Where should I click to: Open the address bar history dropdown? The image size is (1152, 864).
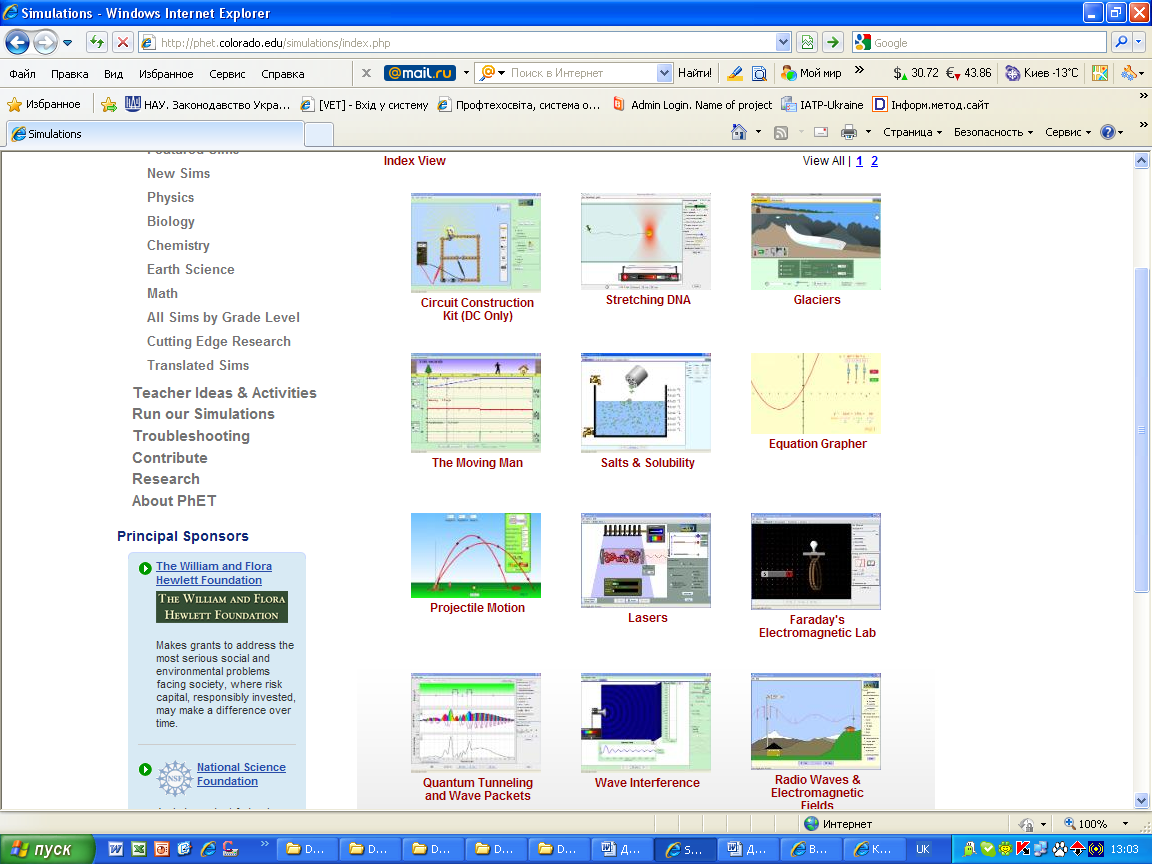[783, 43]
